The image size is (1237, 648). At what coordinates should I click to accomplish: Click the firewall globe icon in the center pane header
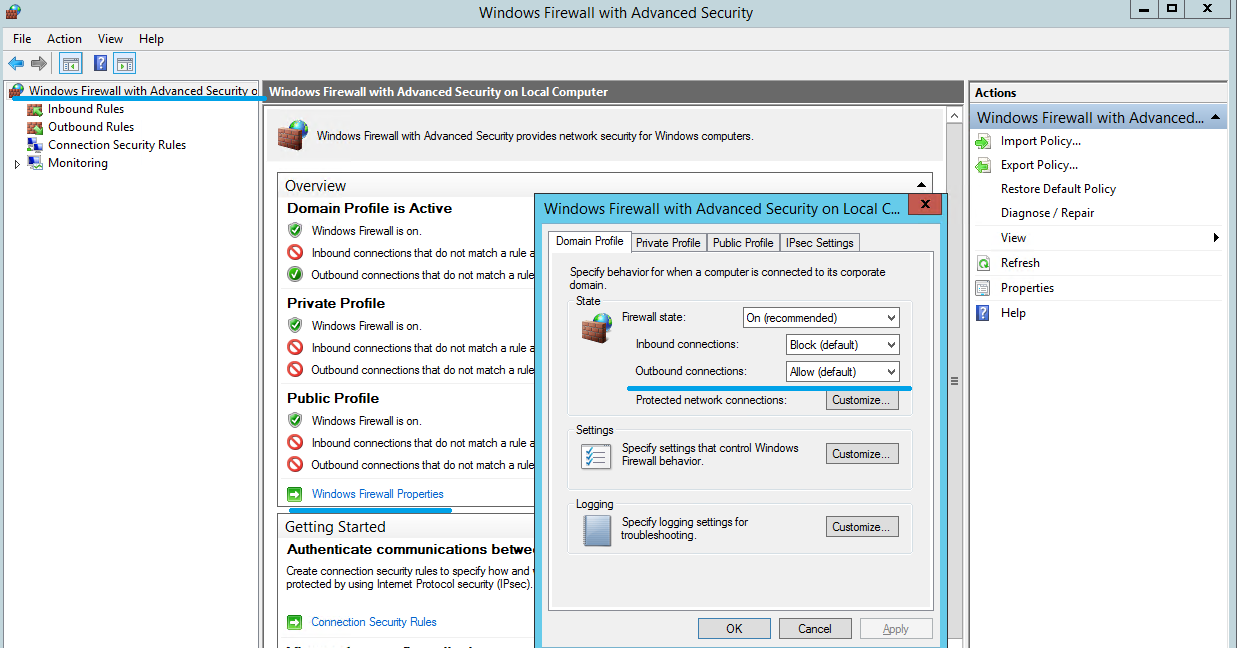point(293,135)
